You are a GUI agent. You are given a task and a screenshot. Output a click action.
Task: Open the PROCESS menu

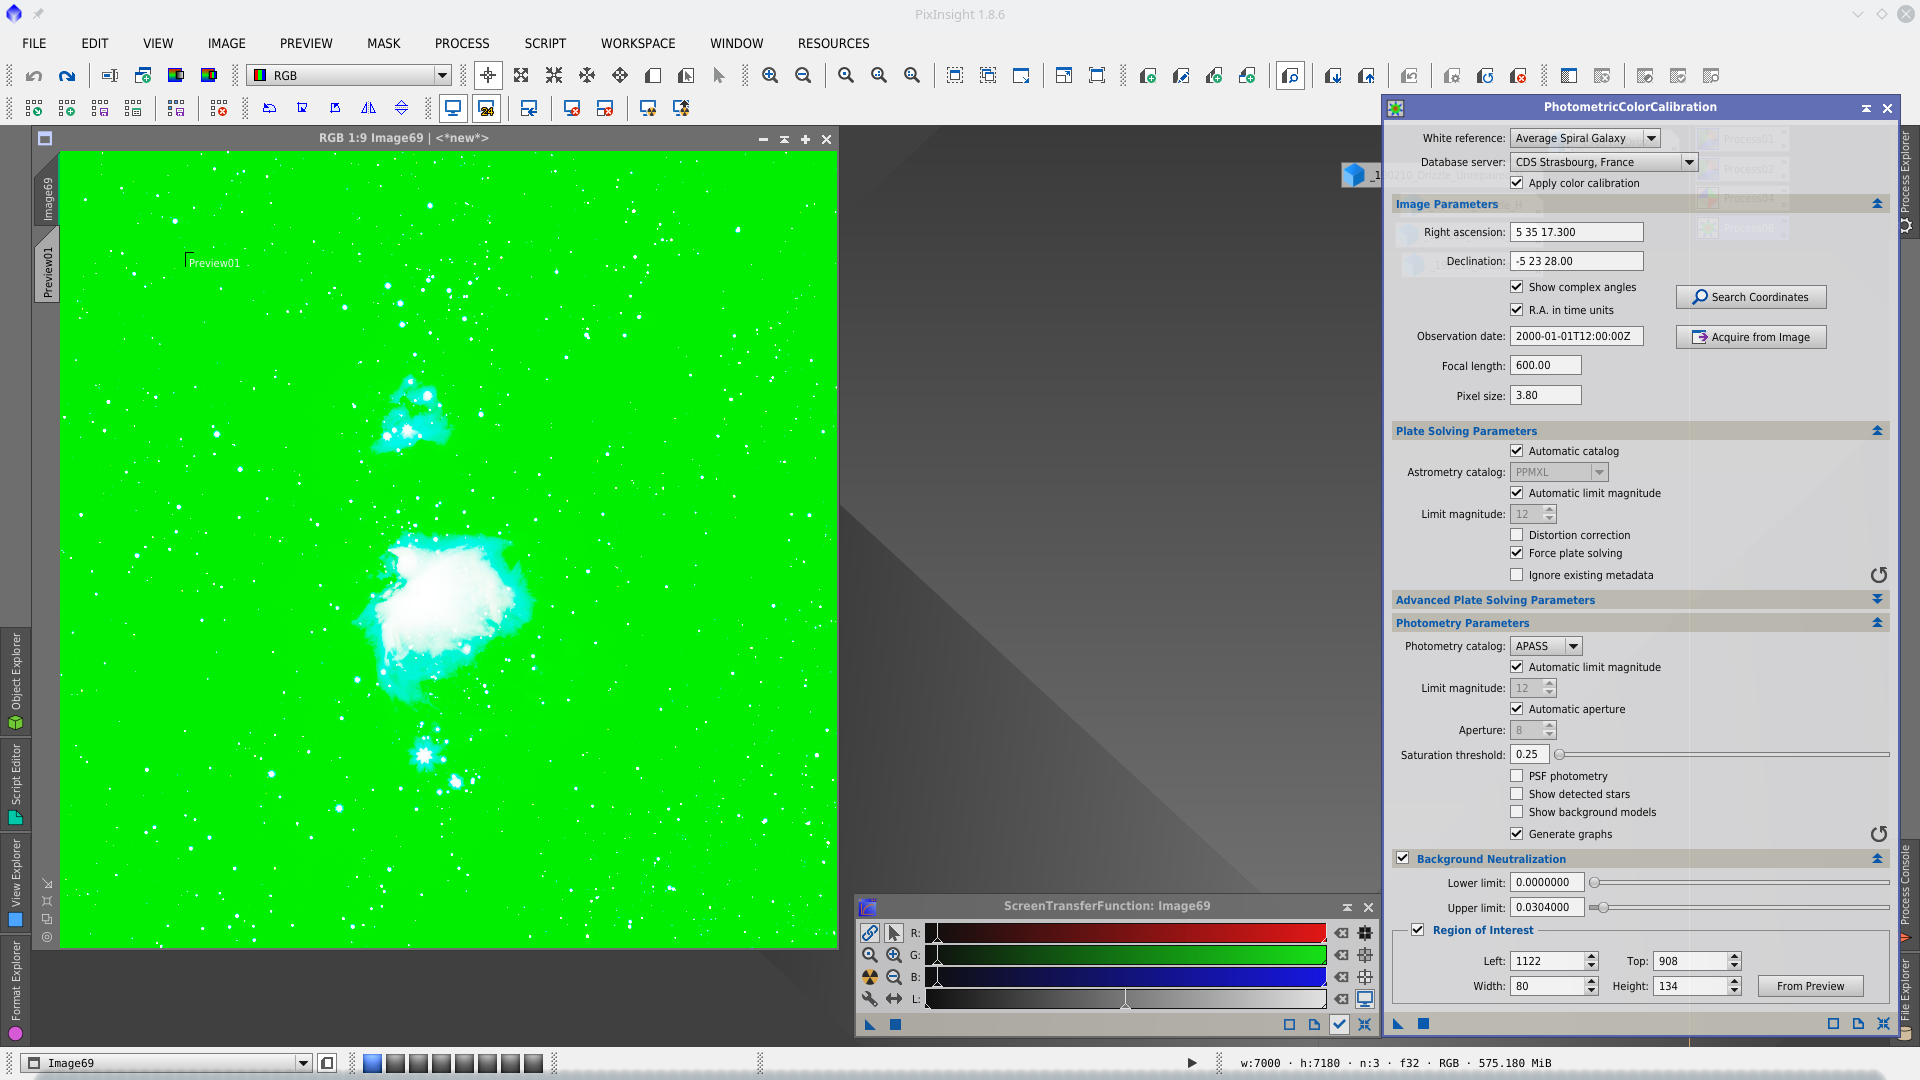(461, 43)
